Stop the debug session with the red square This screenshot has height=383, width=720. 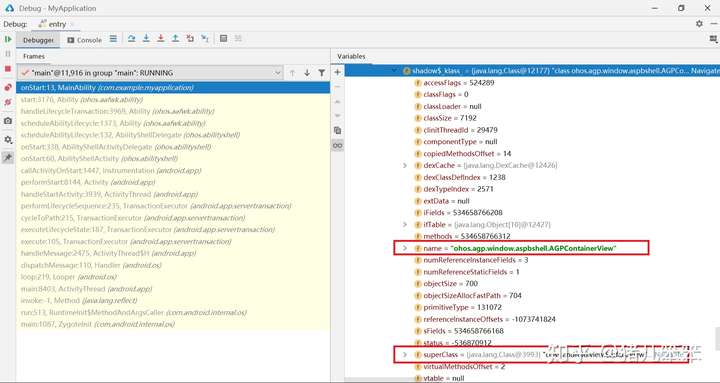8,69
